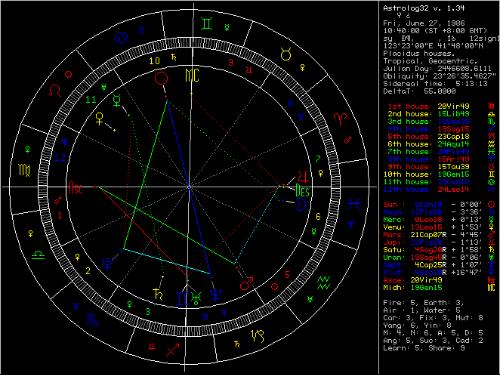Viewport: 500px width, 375px height.
Task: Click the green house number 3 label on the wheel
Action: (x=148, y=312)
